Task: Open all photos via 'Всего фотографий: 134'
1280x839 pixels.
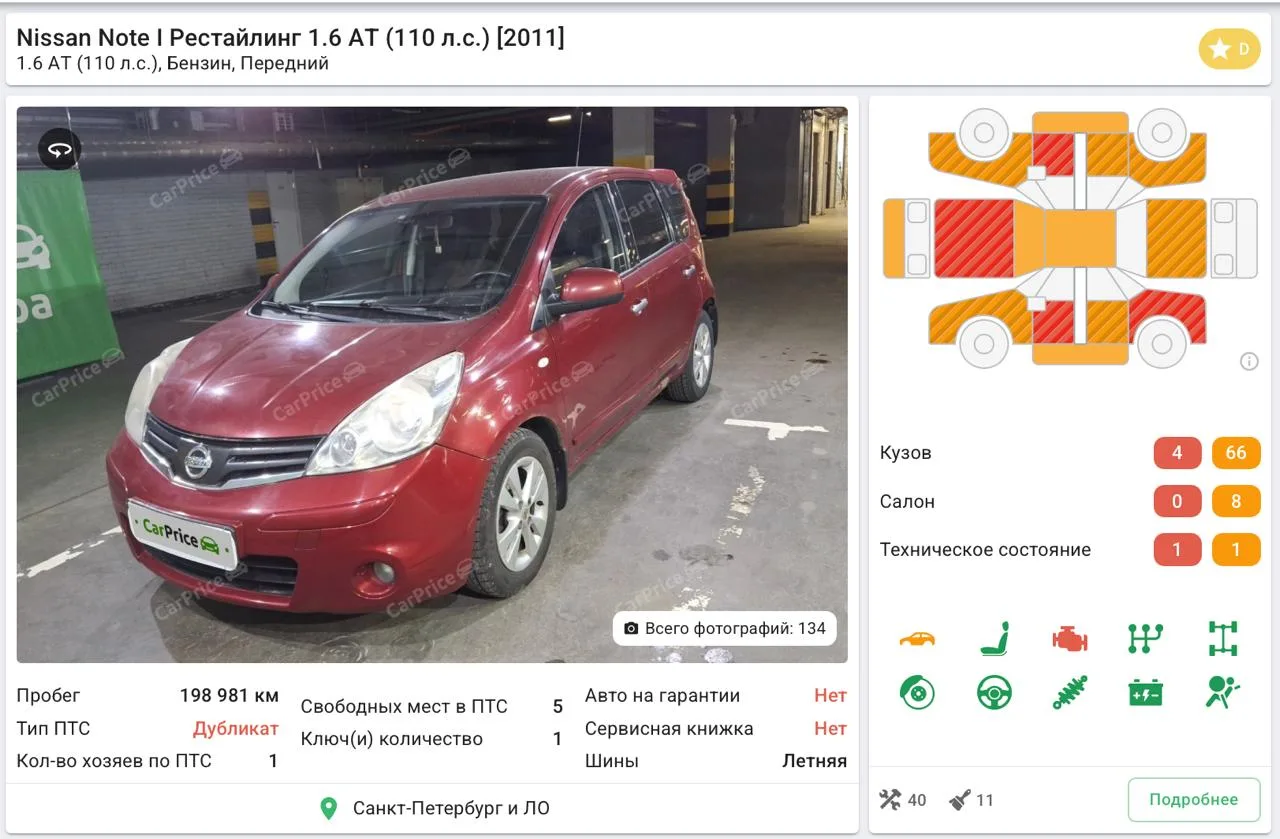Action: (725, 628)
